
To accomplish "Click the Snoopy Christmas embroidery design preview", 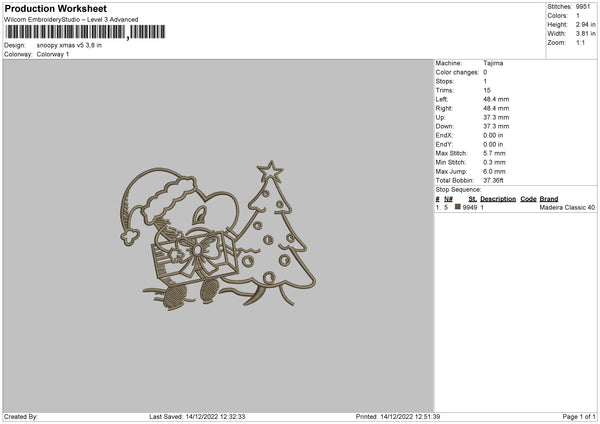I will pyautogui.click(x=218, y=234).
